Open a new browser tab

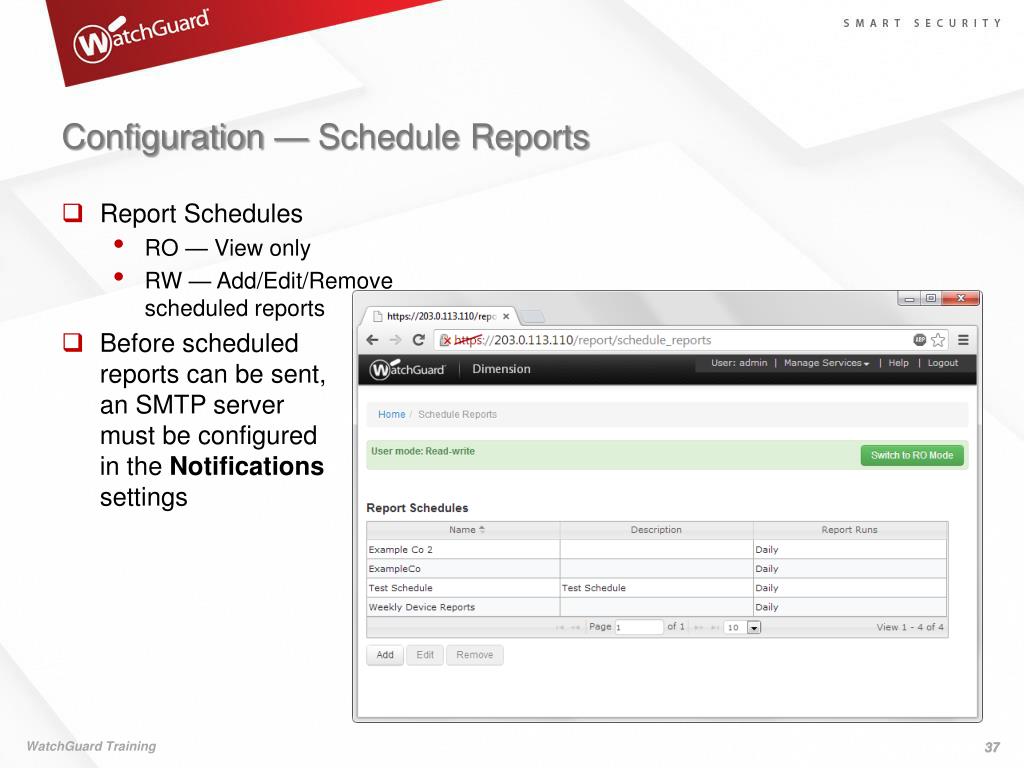534,317
